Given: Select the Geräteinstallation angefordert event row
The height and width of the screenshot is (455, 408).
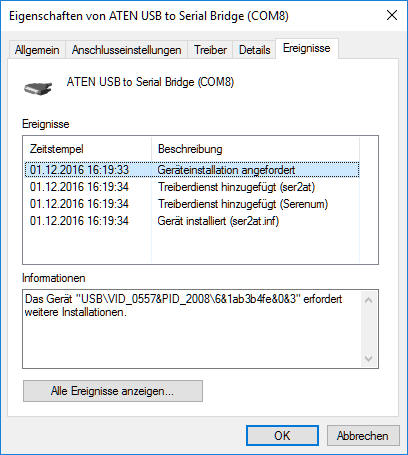Looking at the screenshot, I should click(x=192, y=170).
